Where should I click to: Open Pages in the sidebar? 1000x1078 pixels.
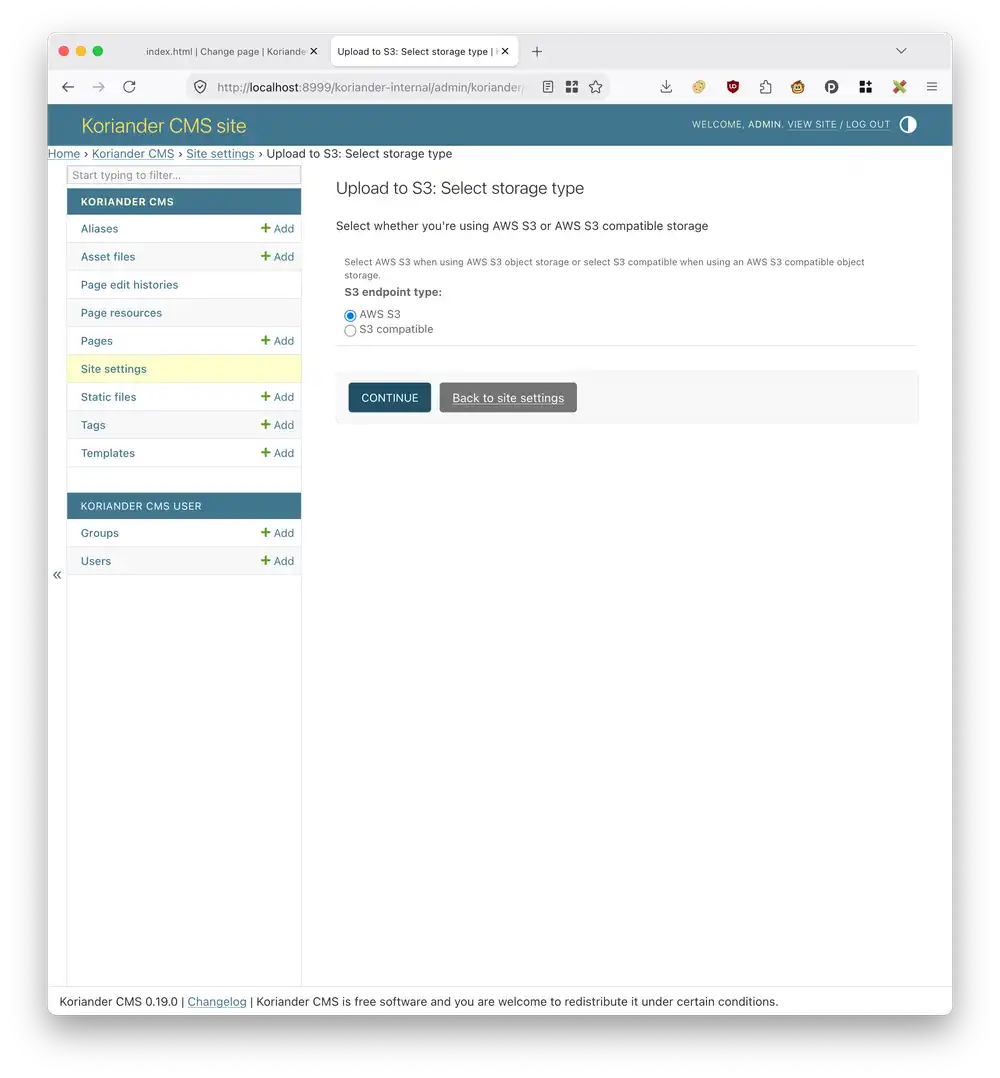point(97,342)
